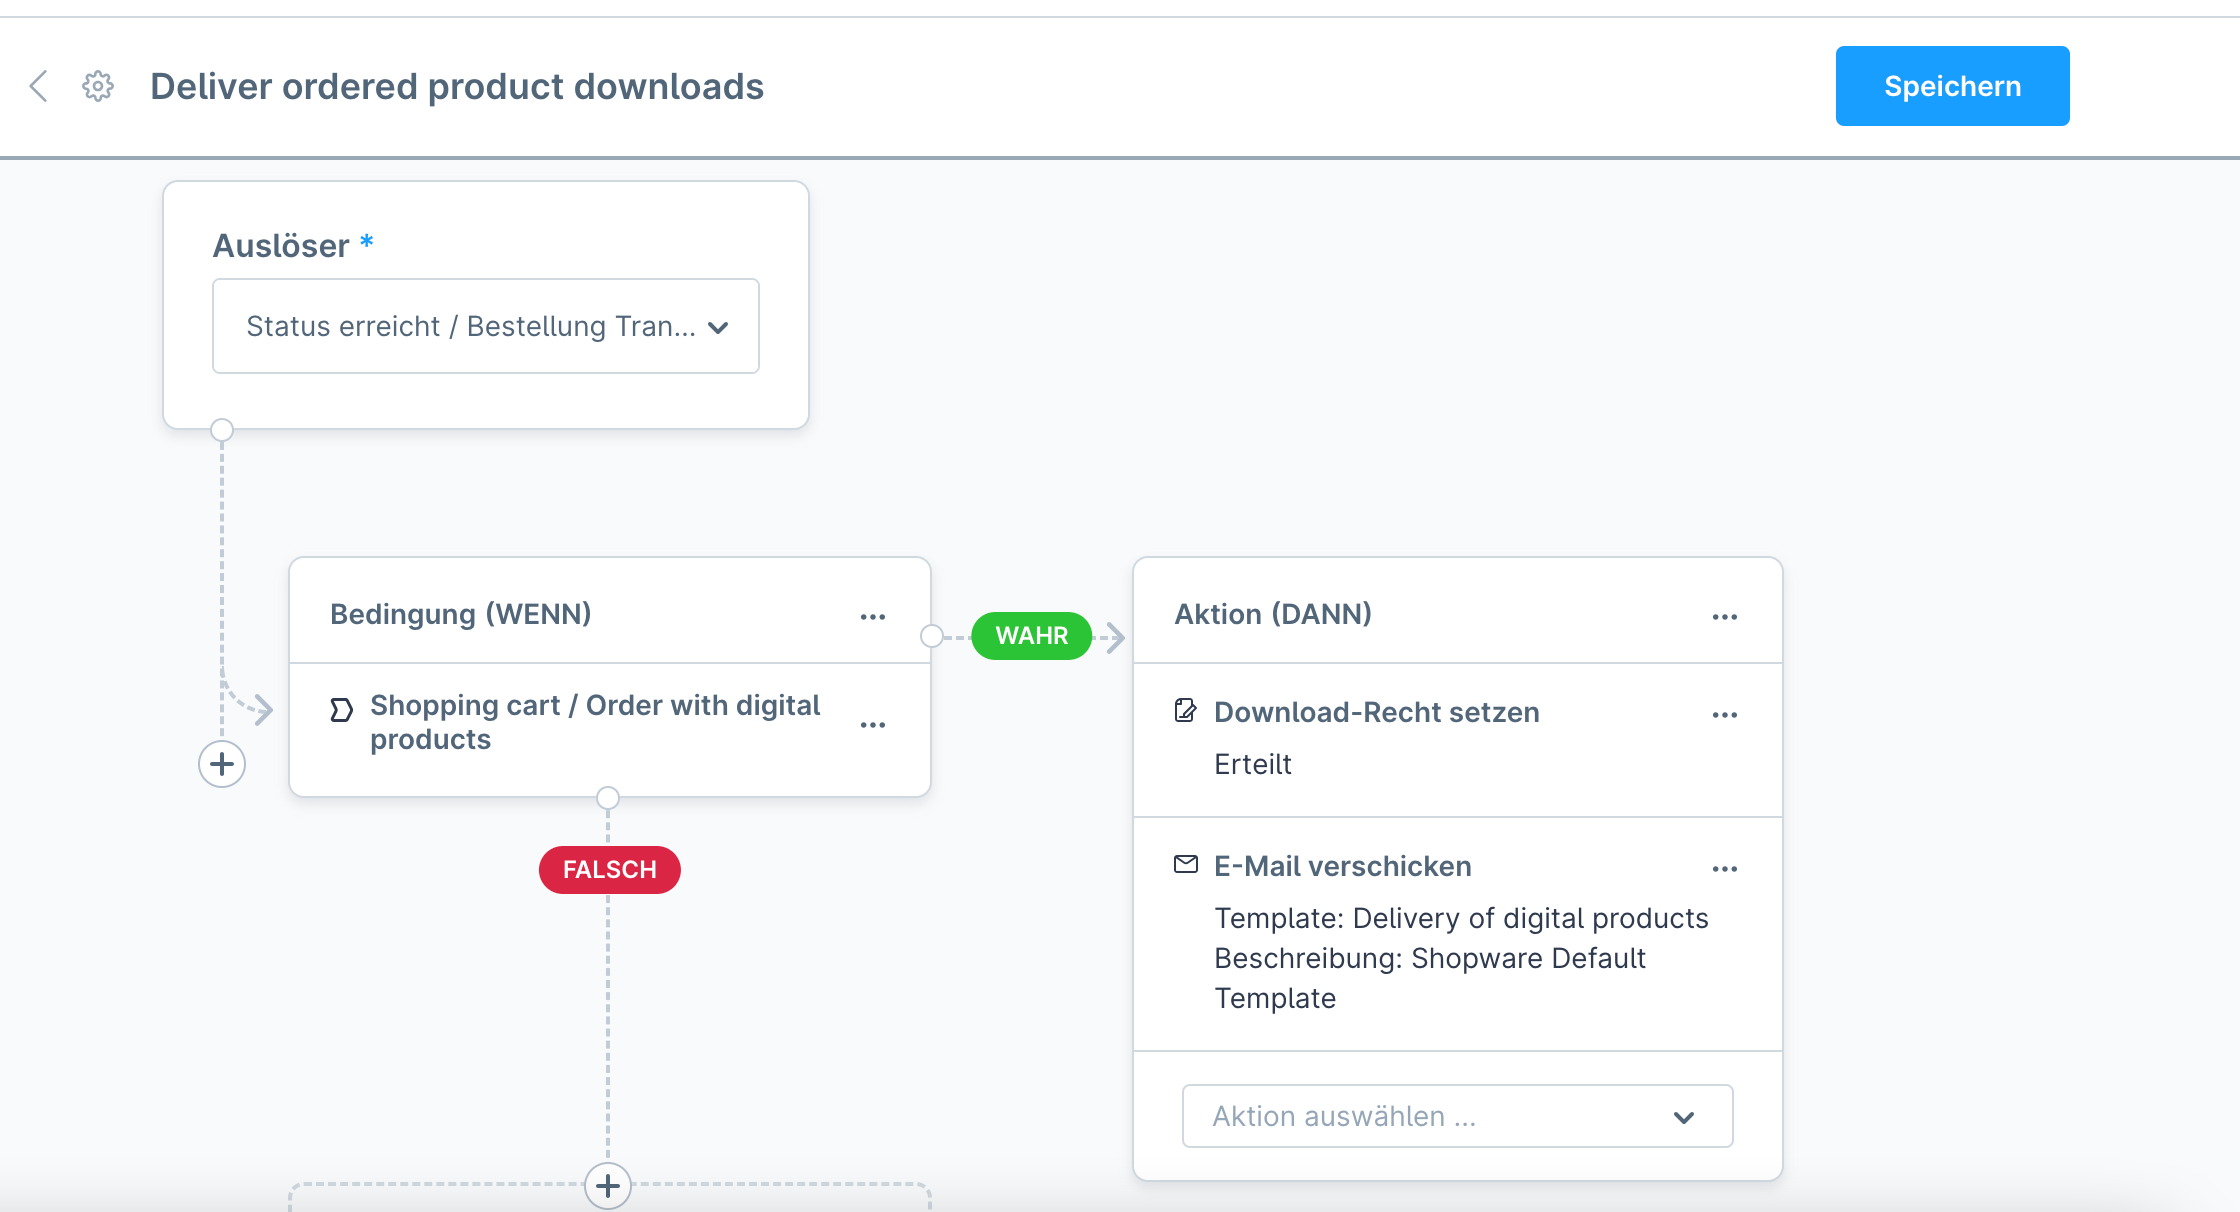Open the Aktion auswählen dropdown

[x=1458, y=1116]
